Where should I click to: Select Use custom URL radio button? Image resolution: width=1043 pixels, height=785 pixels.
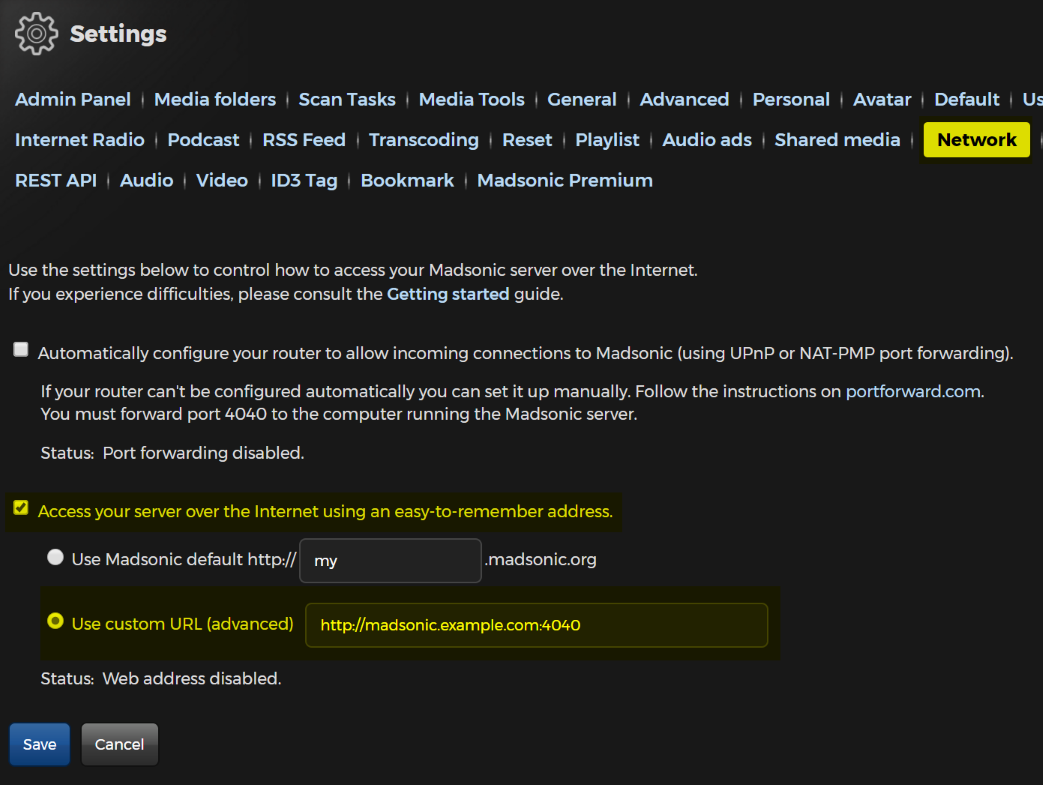pos(56,622)
